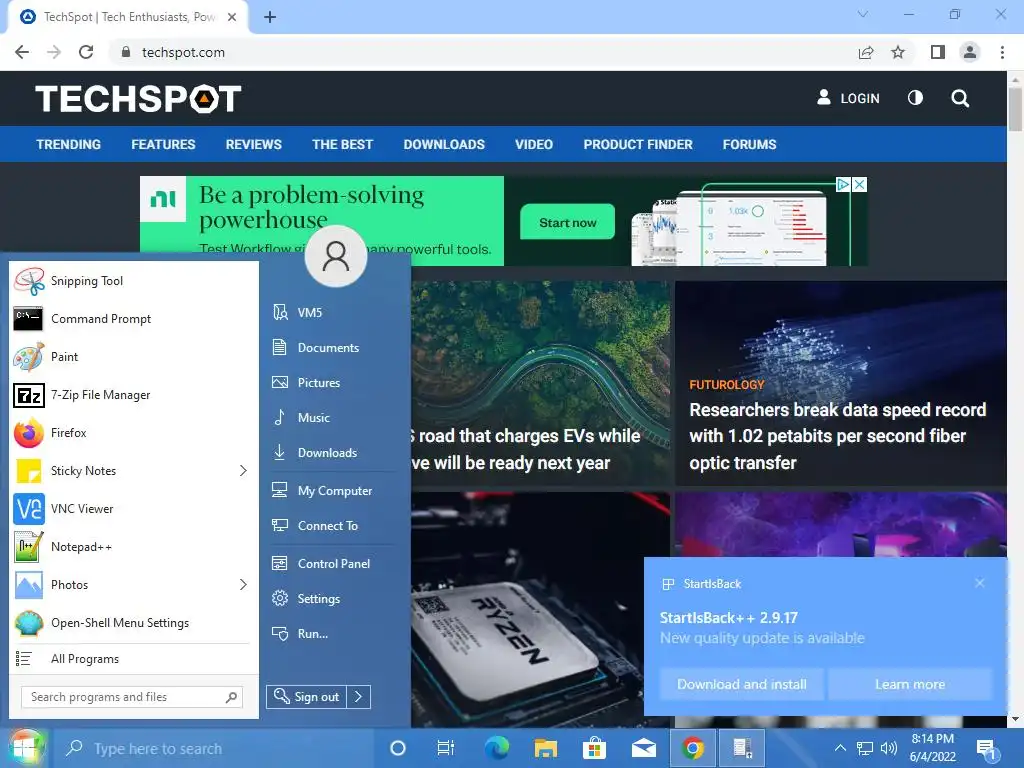Click the techspot.com address bar

pos(483,52)
